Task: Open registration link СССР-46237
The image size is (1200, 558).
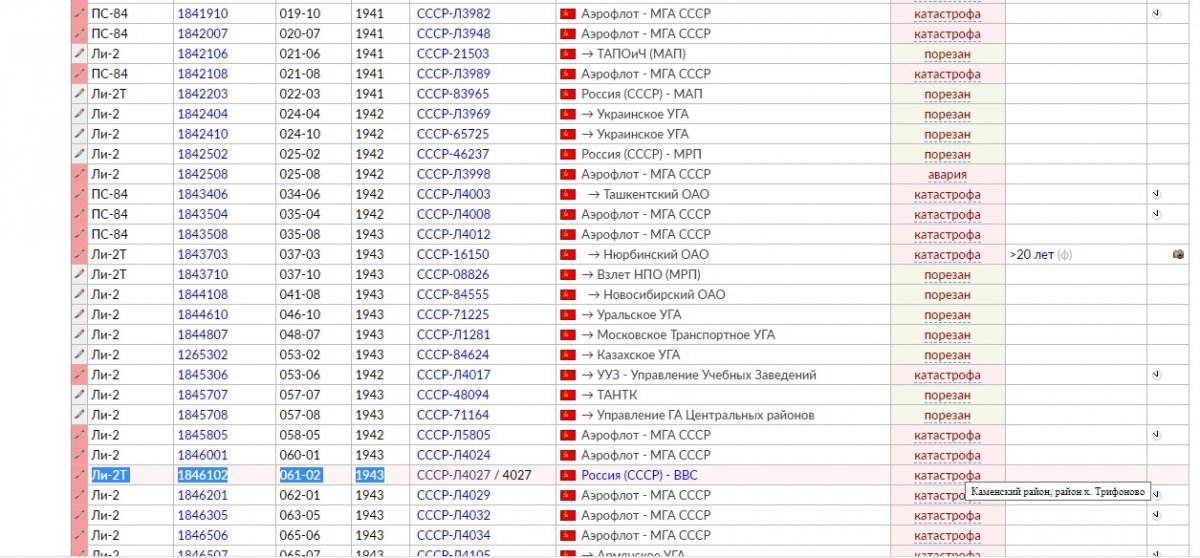Action: click(x=453, y=154)
